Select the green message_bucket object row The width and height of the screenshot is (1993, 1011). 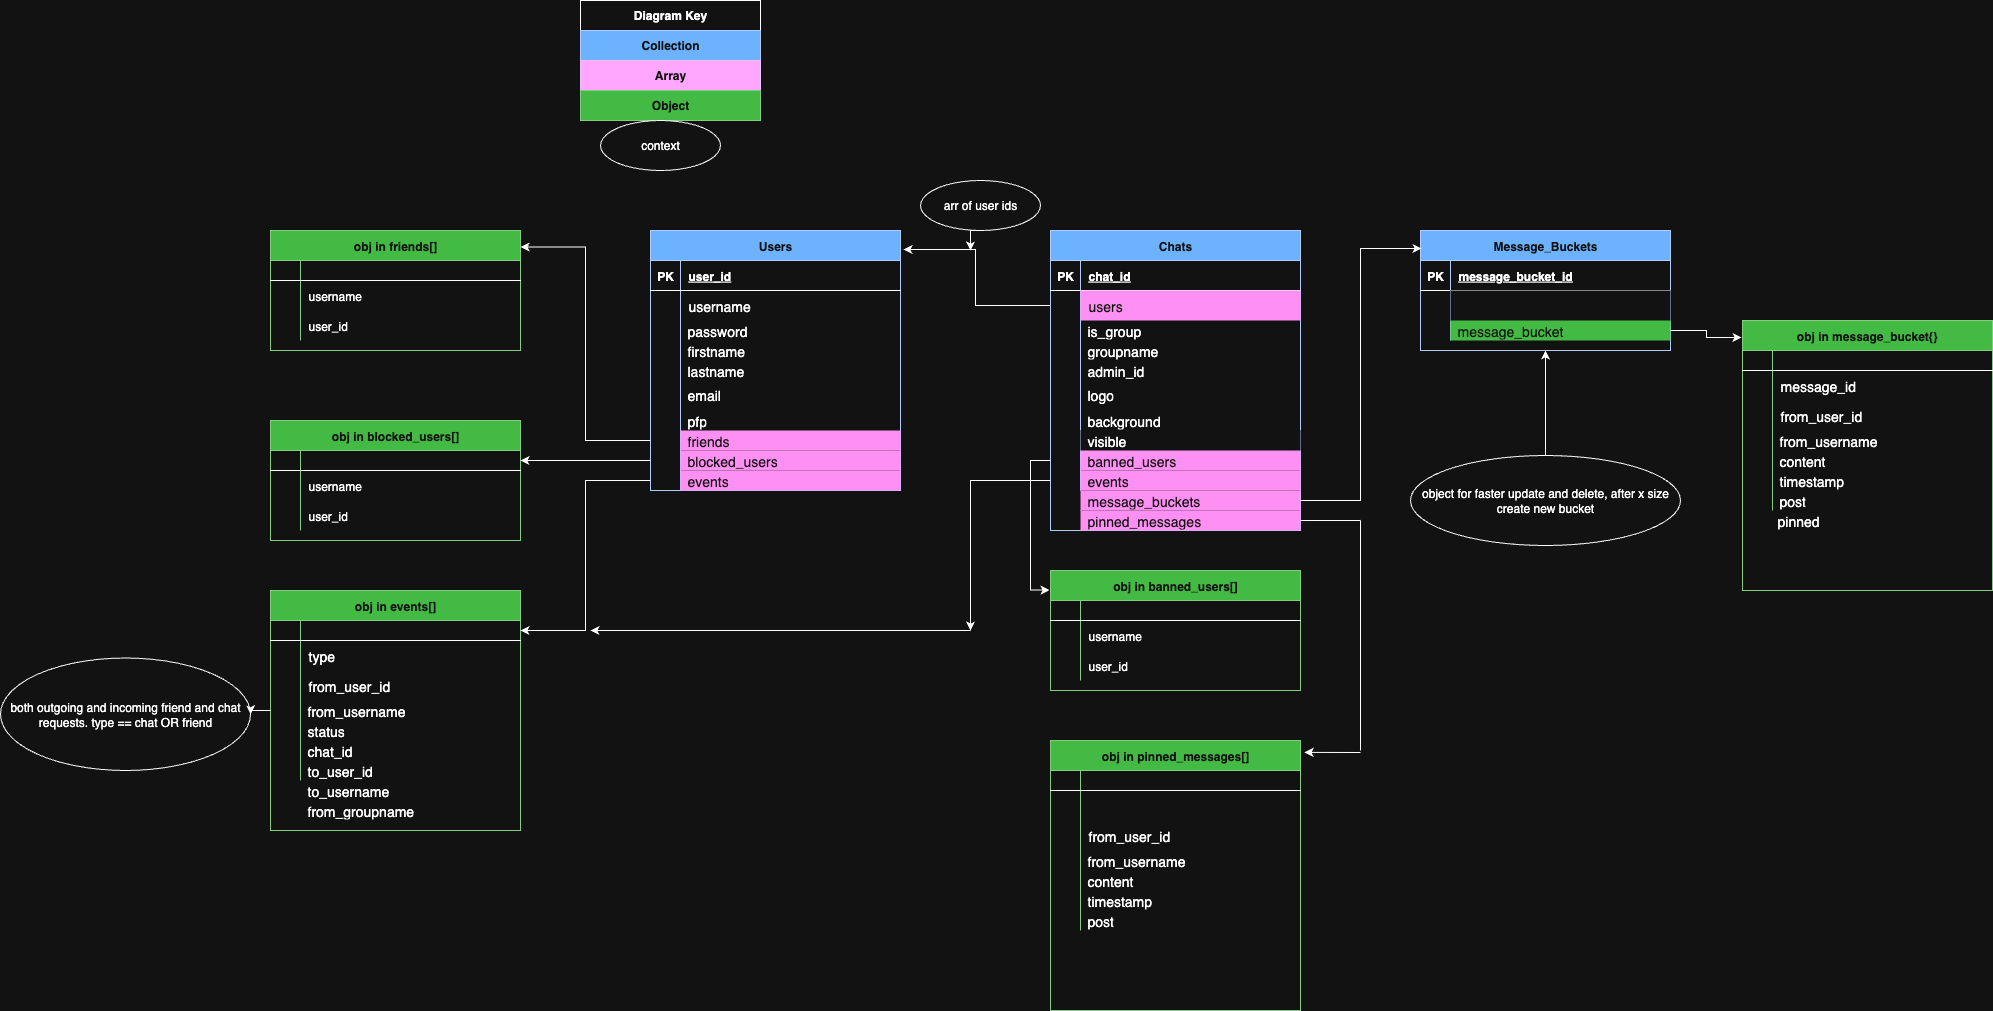tap(1560, 332)
